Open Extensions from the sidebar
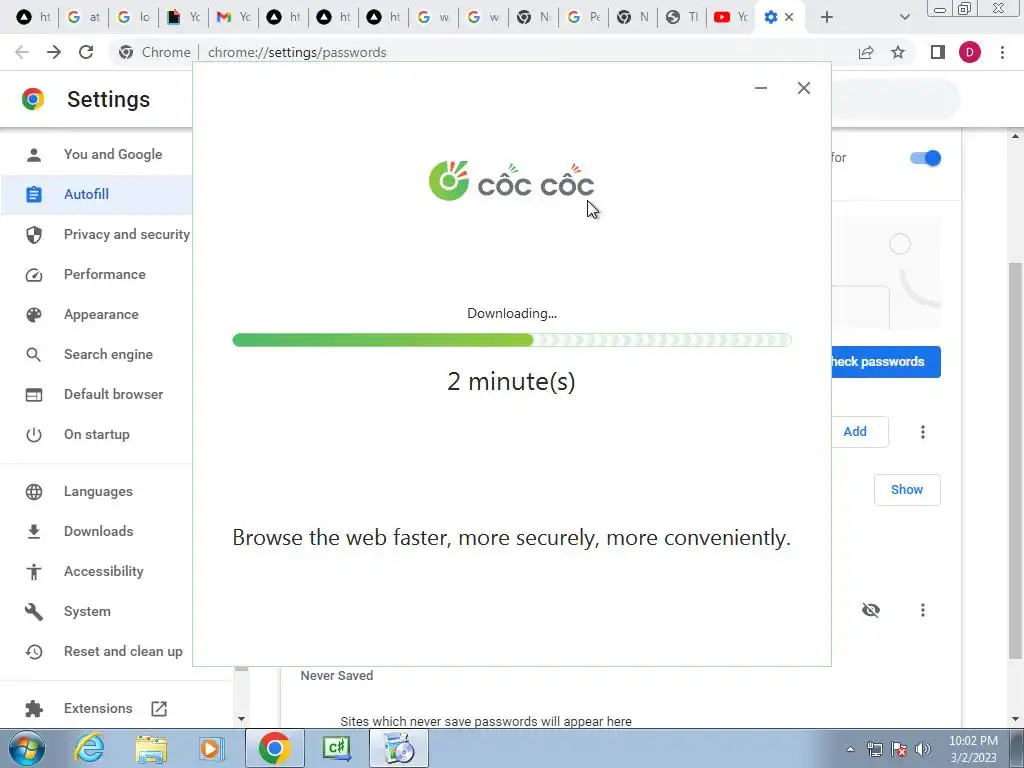Viewport: 1024px width, 768px height. (98, 709)
